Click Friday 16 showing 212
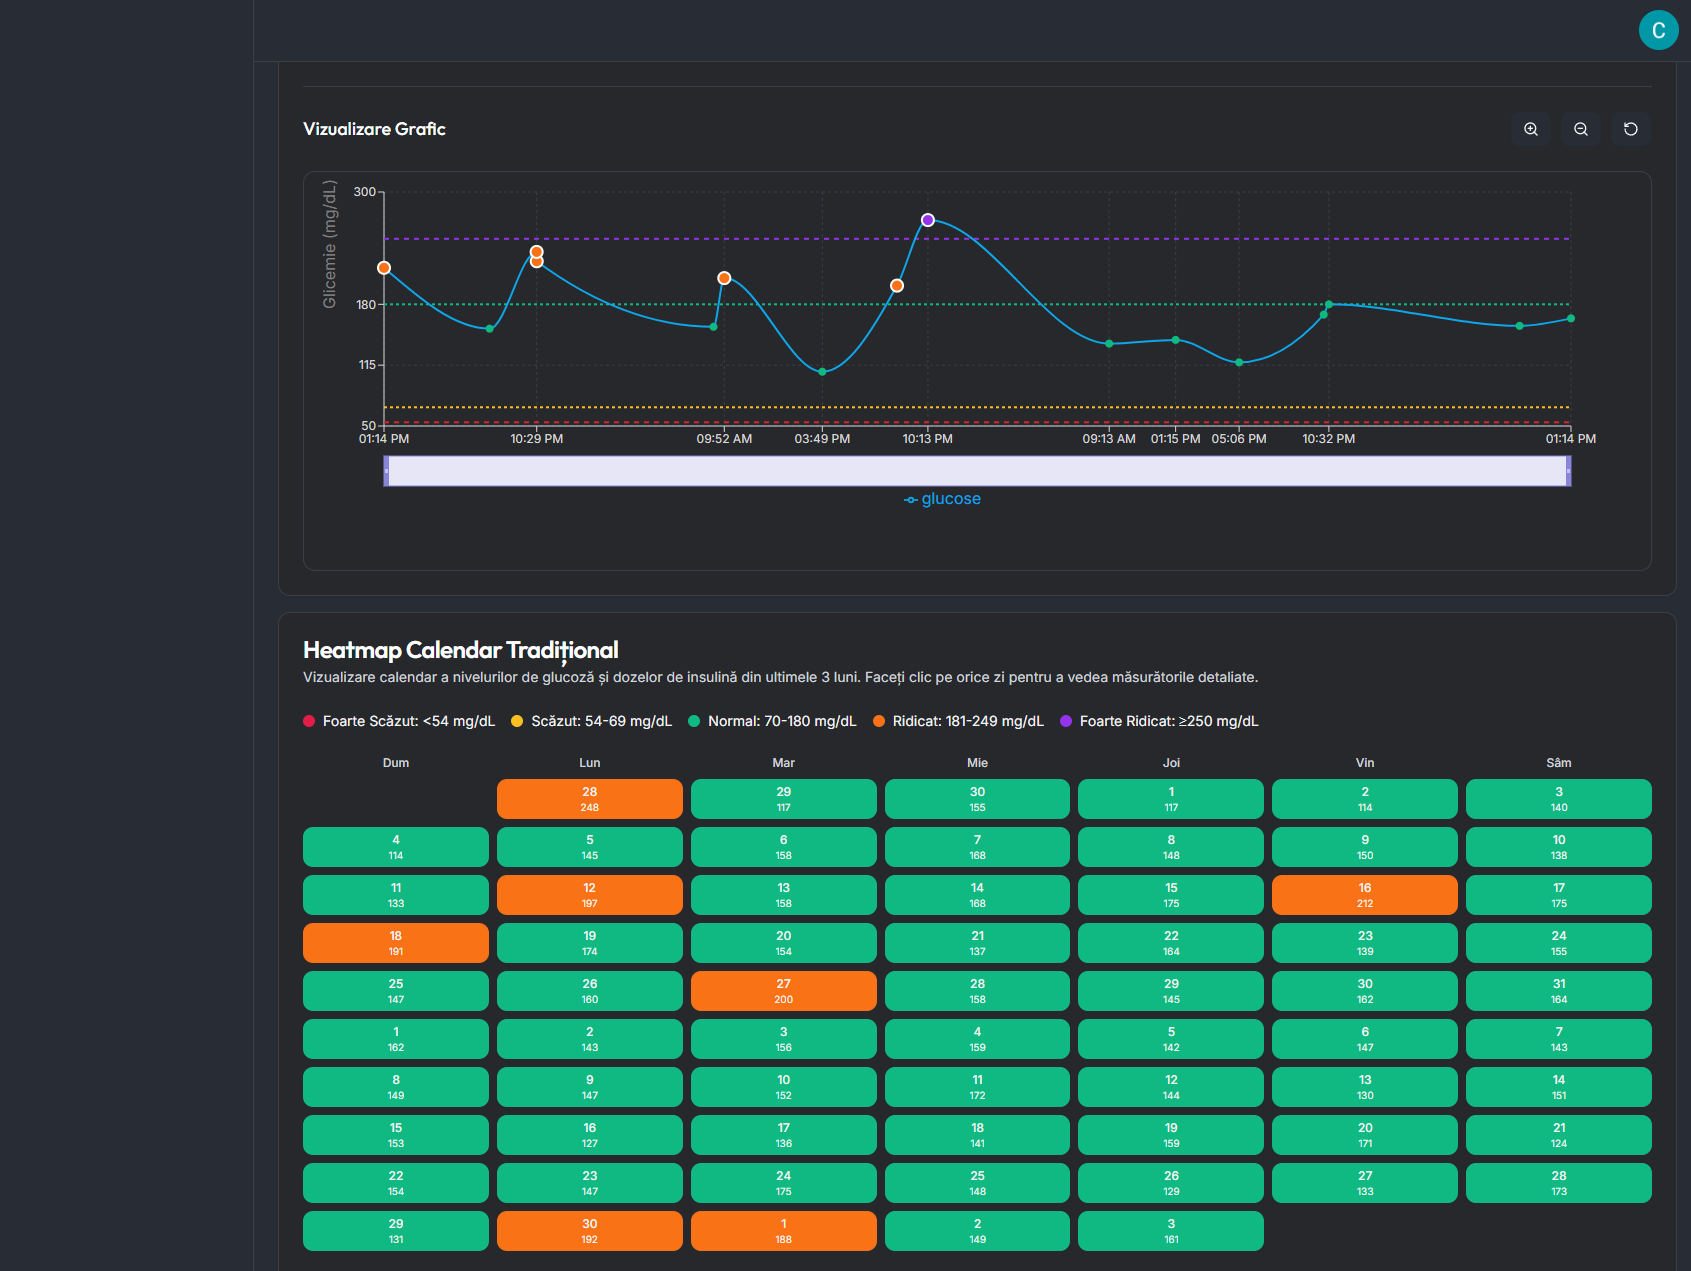Screen dimensions: 1691x1271 pyautogui.click(x=1364, y=894)
